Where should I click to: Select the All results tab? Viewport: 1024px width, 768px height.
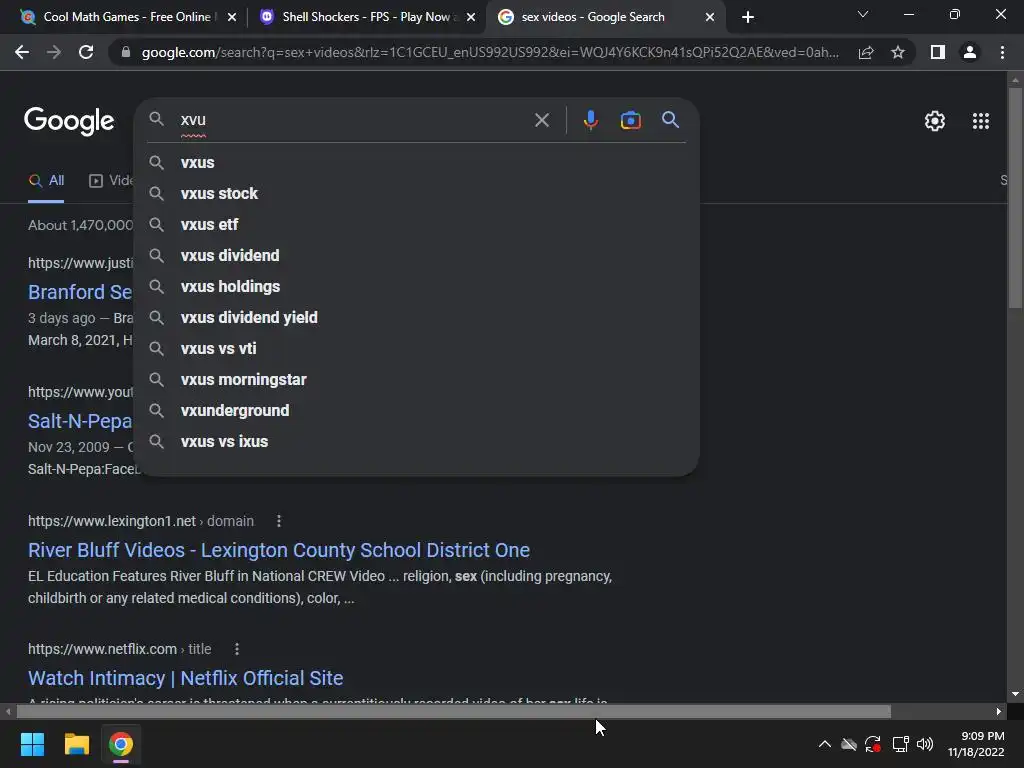pos(46,181)
